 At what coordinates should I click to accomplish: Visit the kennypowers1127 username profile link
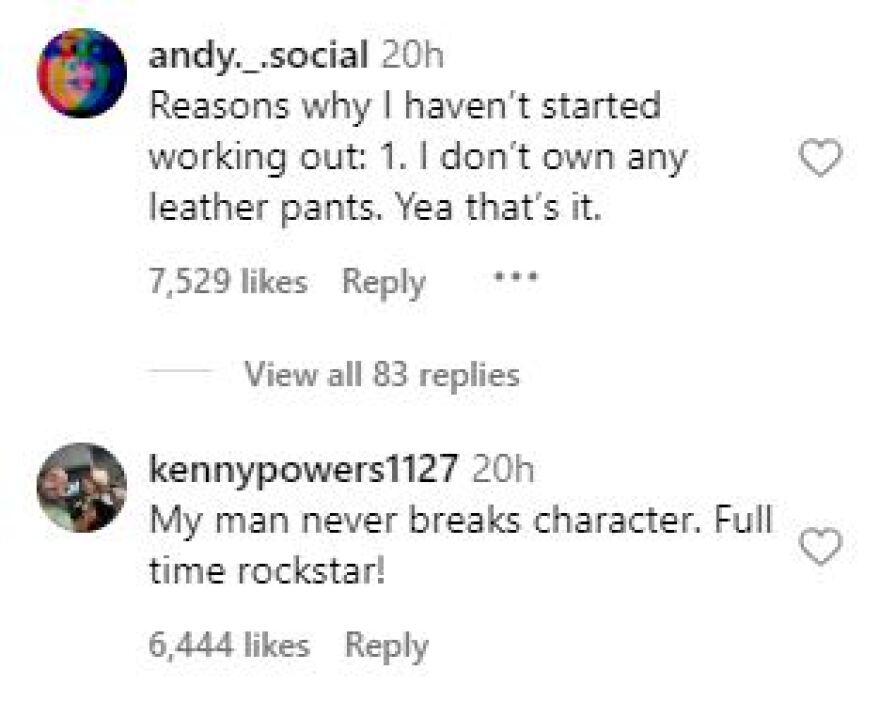tap(303, 469)
